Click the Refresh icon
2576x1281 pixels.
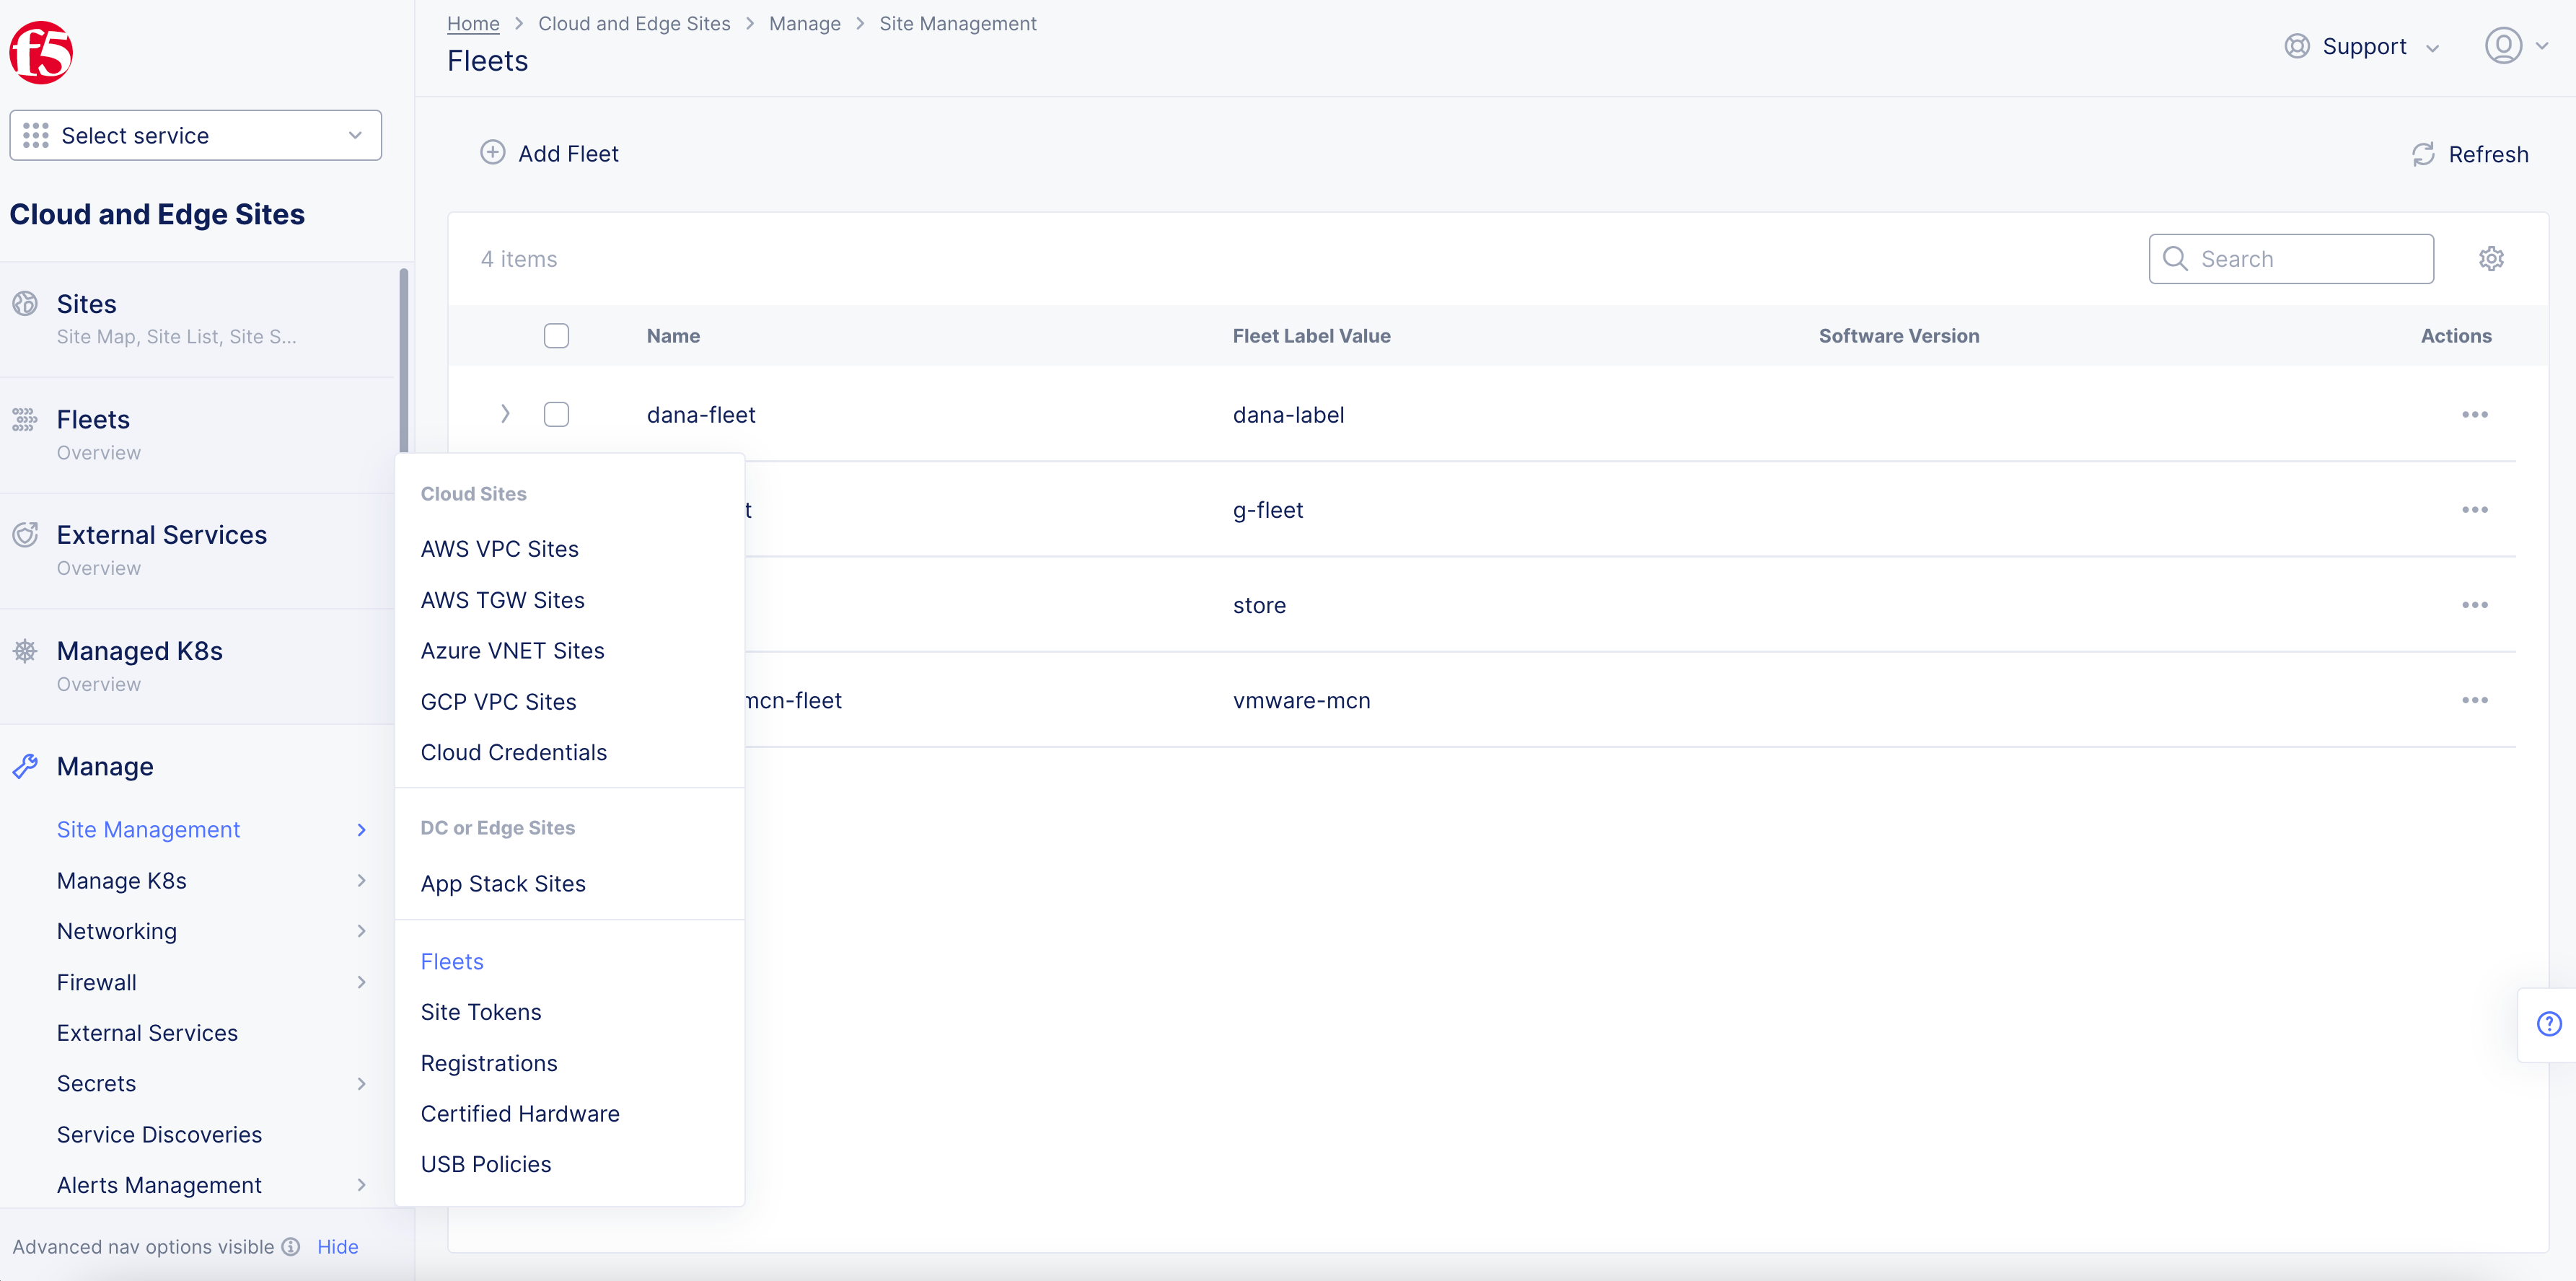coord(2422,154)
